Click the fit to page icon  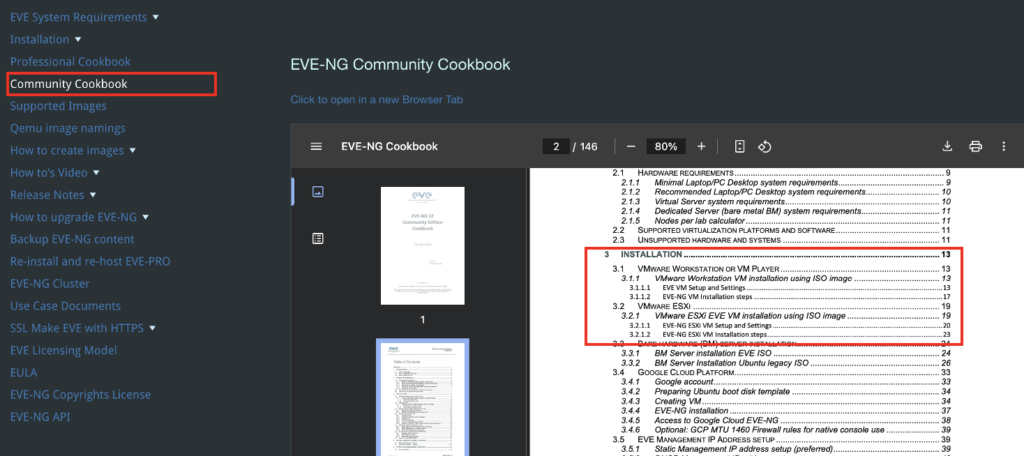pyautogui.click(x=739, y=146)
